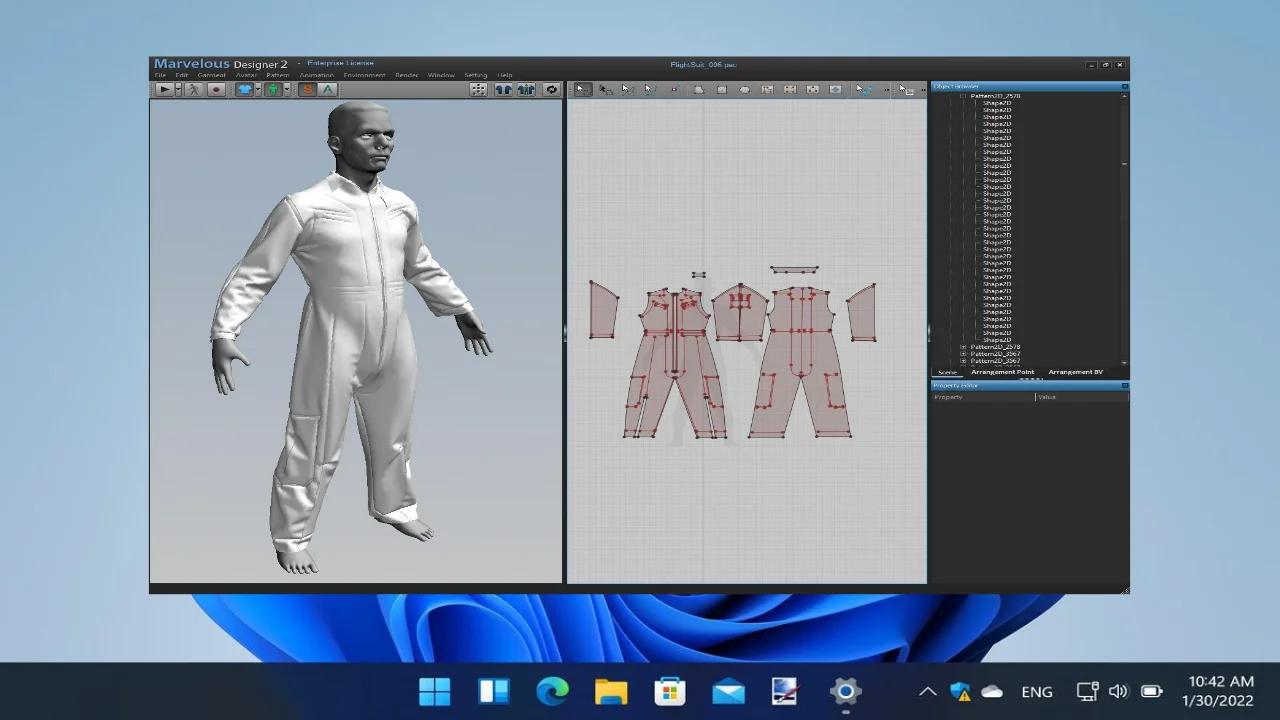Click the blue shirt garment display icon

(x=244, y=89)
